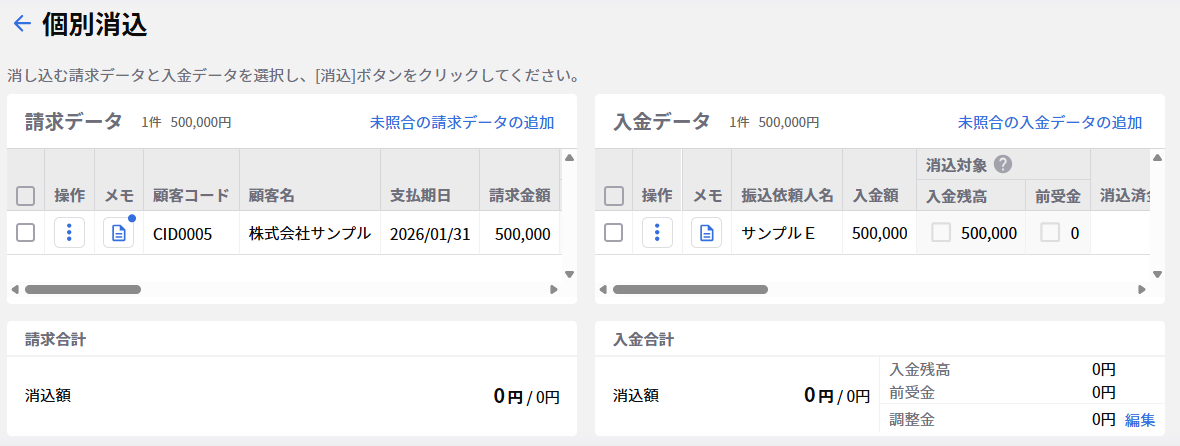Open the three-dot menu for サンプルE payment

click(657, 233)
